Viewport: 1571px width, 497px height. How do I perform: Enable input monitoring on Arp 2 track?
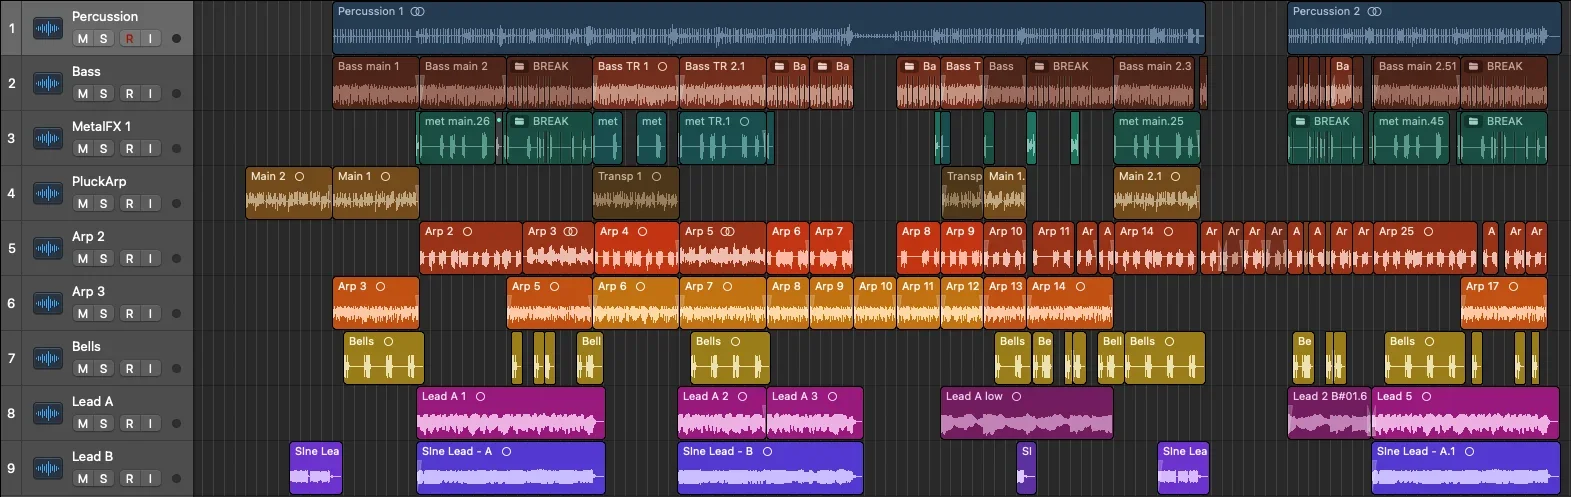pos(149,259)
